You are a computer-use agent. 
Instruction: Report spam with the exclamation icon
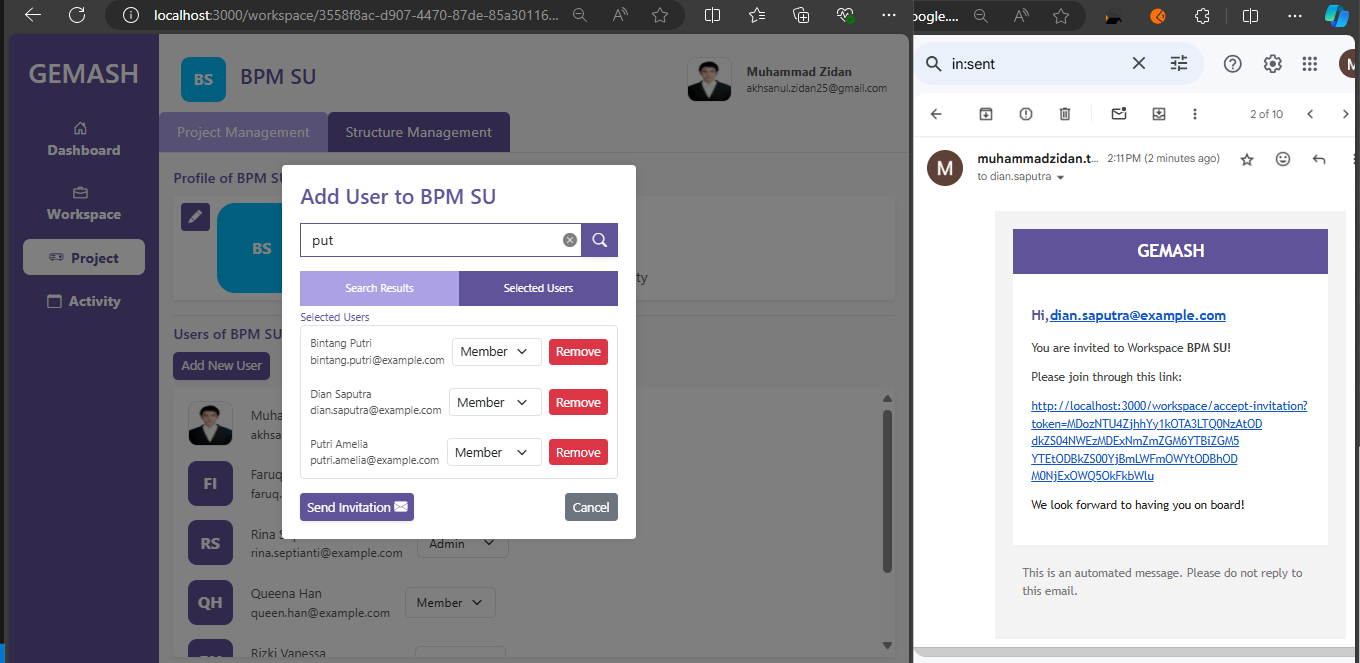(x=1026, y=114)
